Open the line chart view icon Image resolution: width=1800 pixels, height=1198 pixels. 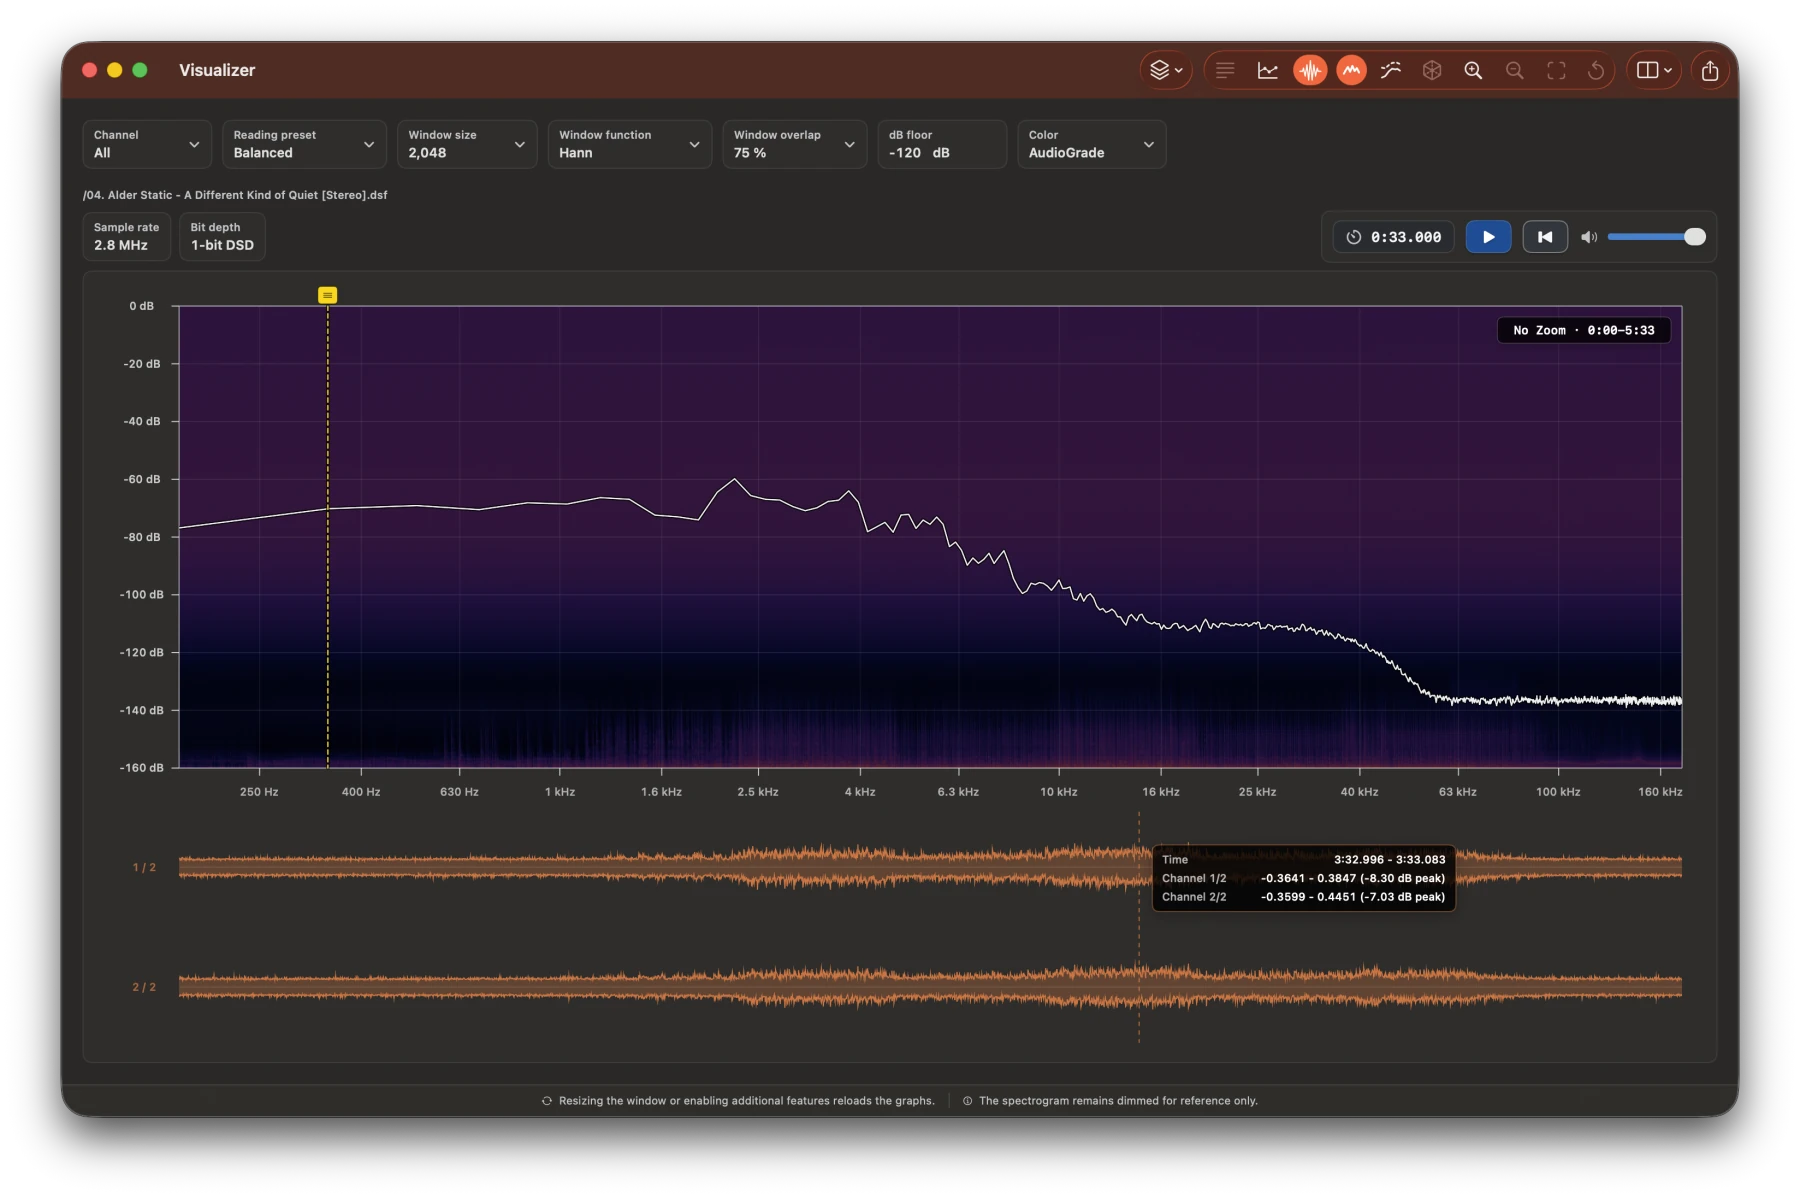pyautogui.click(x=1267, y=70)
